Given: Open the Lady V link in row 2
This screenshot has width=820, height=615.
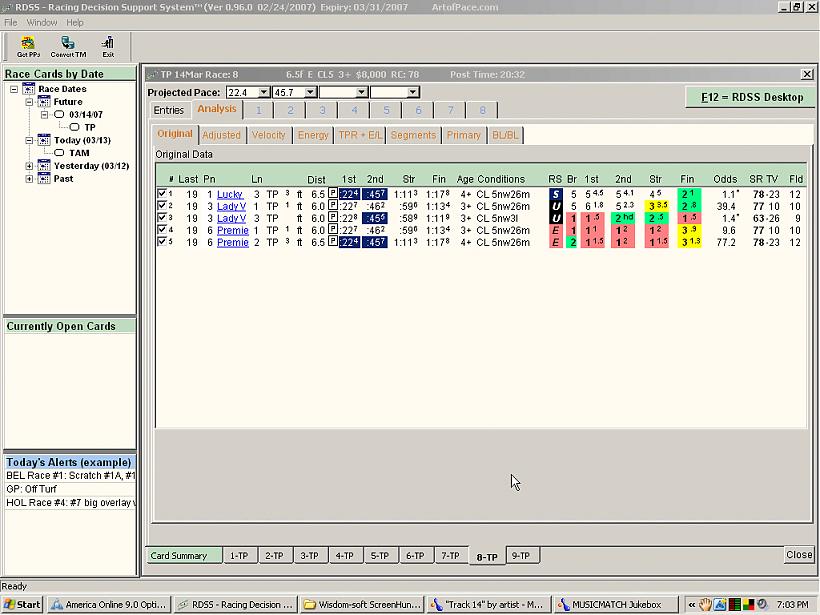Looking at the screenshot, I should click(x=231, y=207).
